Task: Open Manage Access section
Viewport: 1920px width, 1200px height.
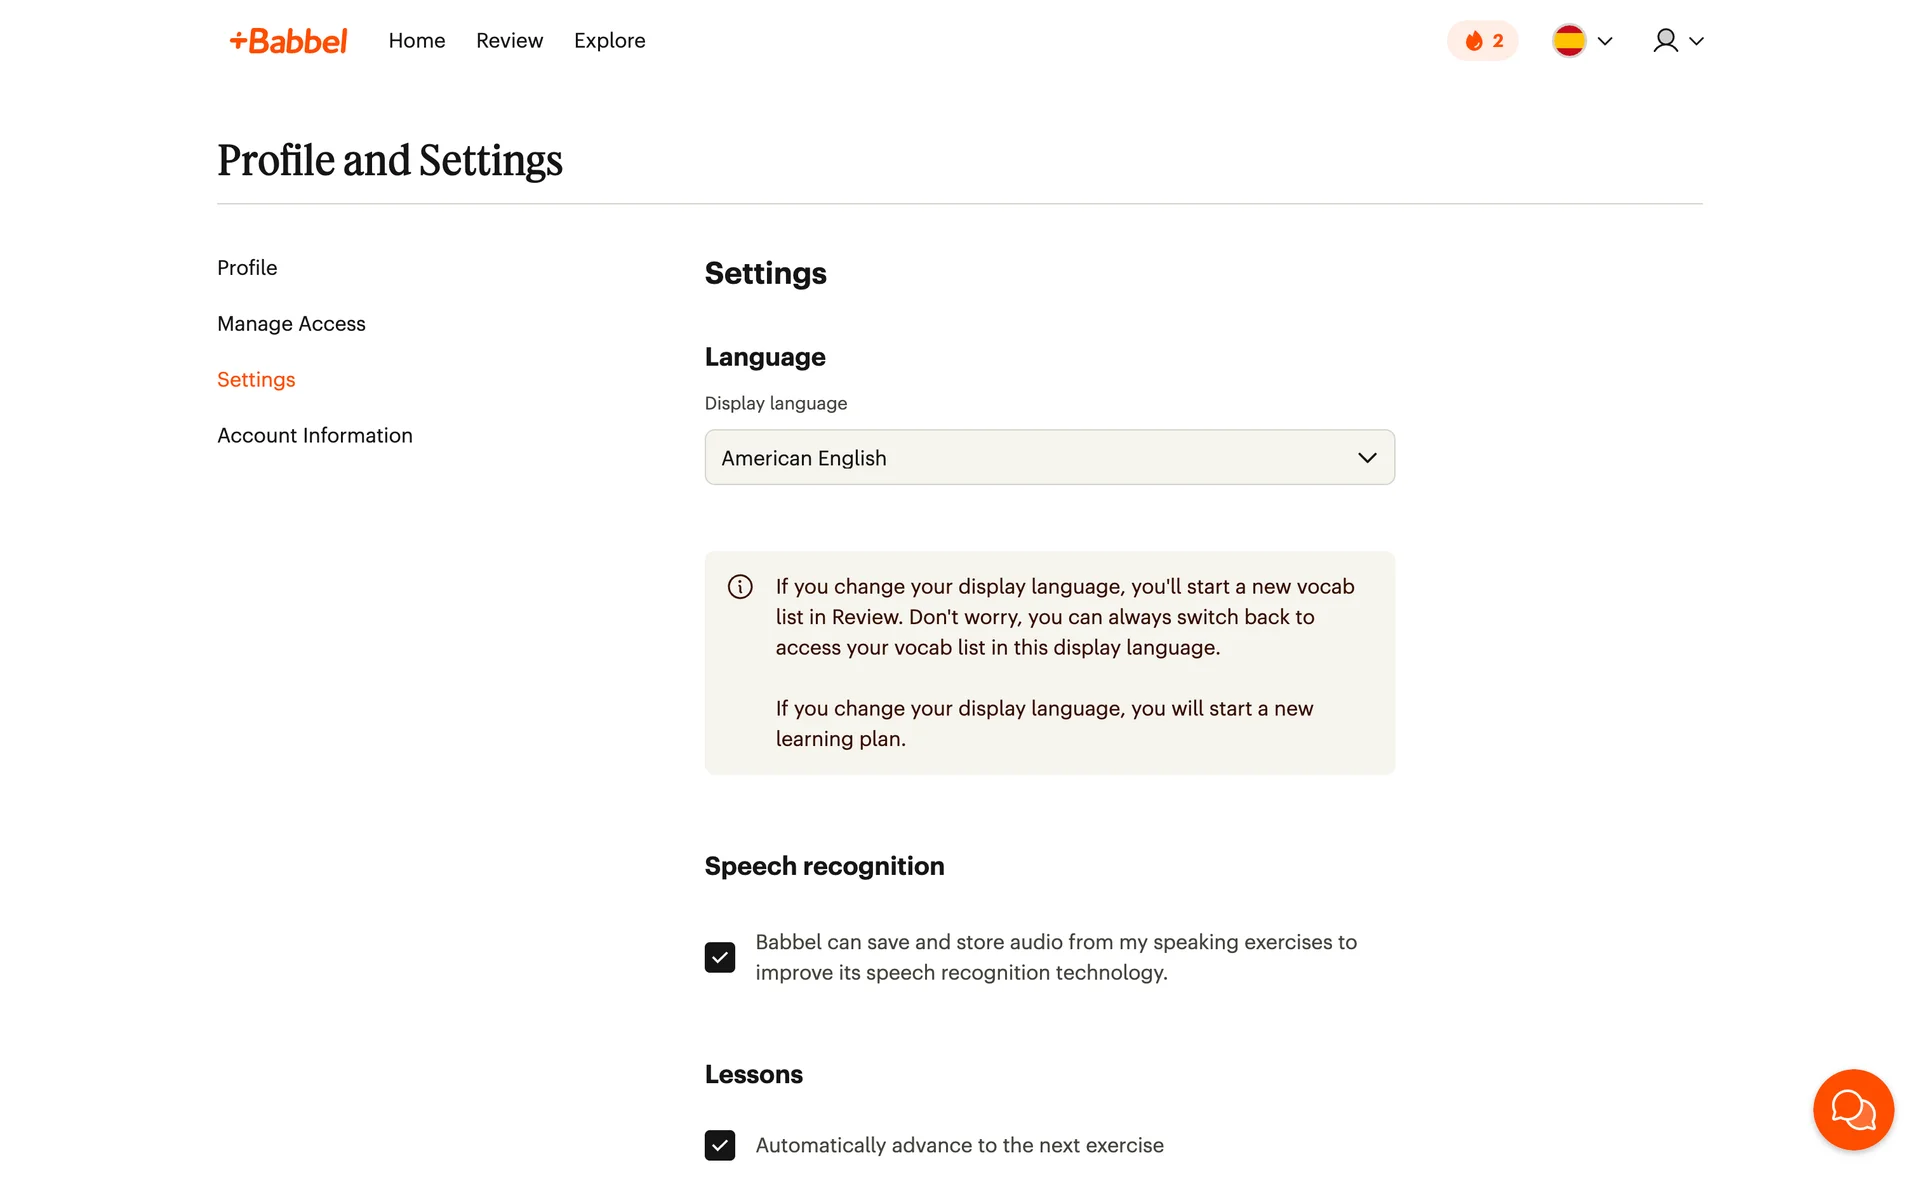Action: (291, 324)
